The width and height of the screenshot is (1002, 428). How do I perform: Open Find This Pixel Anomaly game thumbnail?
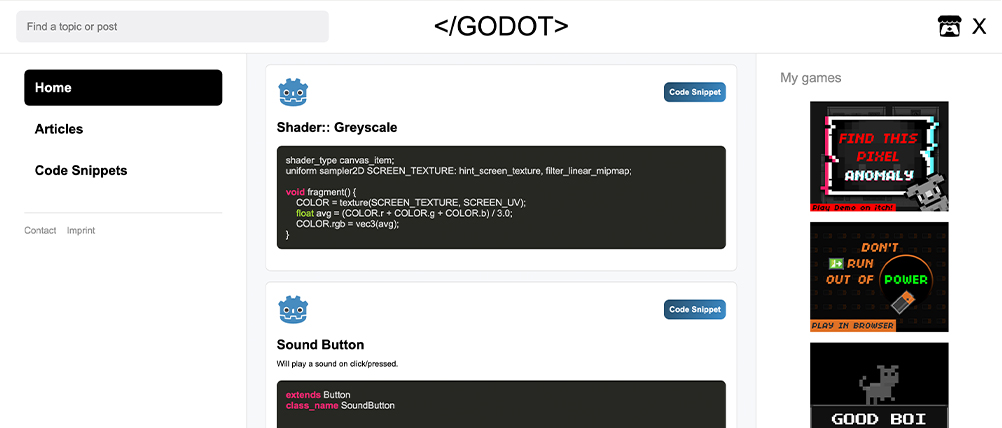point(879,156)
